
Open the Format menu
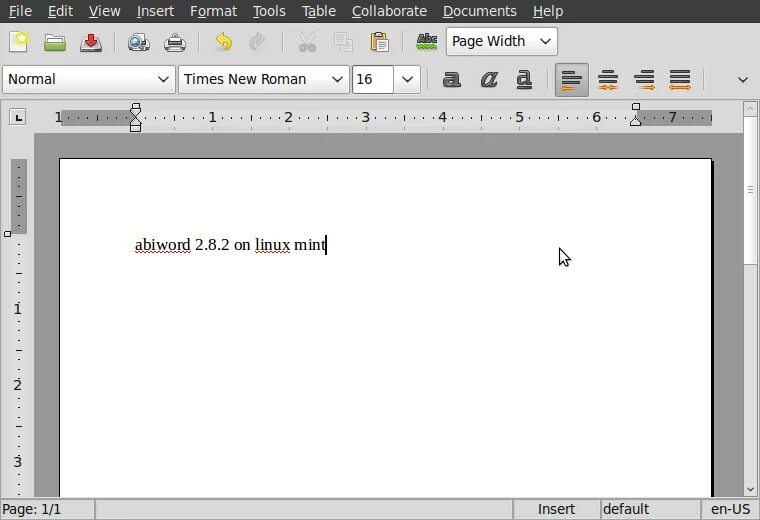(213, 11)
